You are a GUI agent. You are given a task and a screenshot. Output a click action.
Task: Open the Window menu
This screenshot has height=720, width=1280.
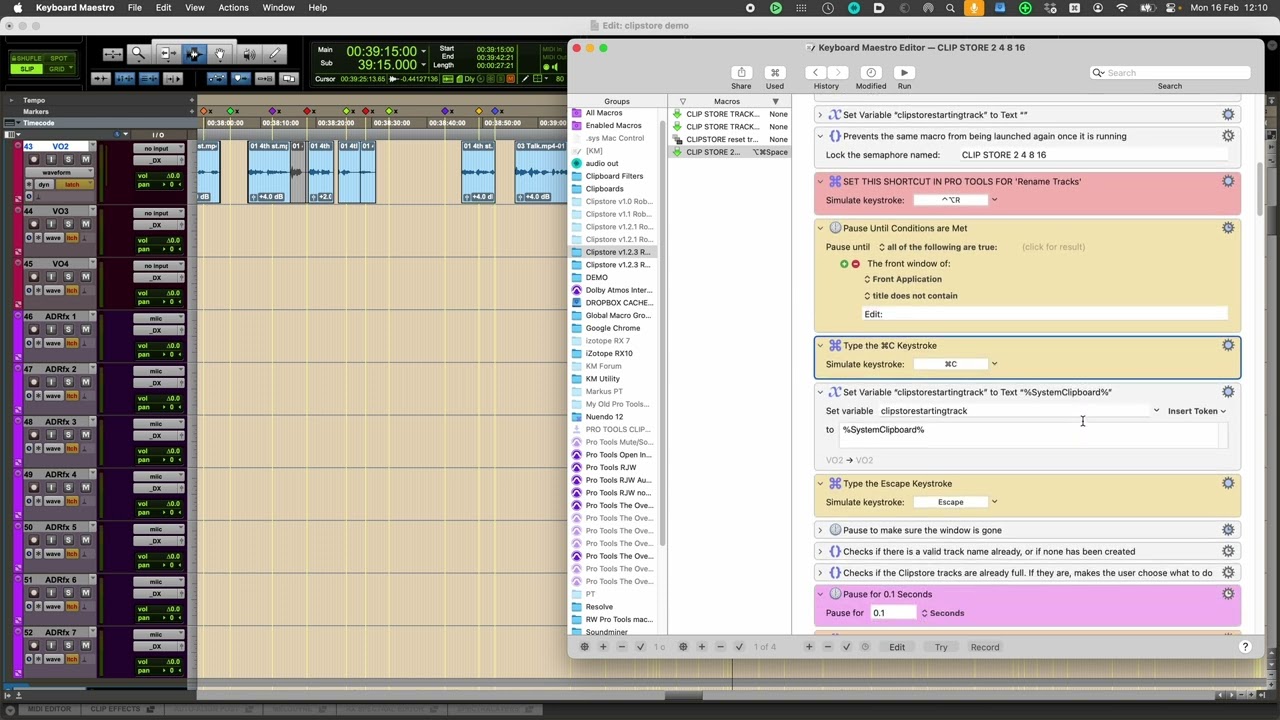pyautogui.click(x=278, y=8)
